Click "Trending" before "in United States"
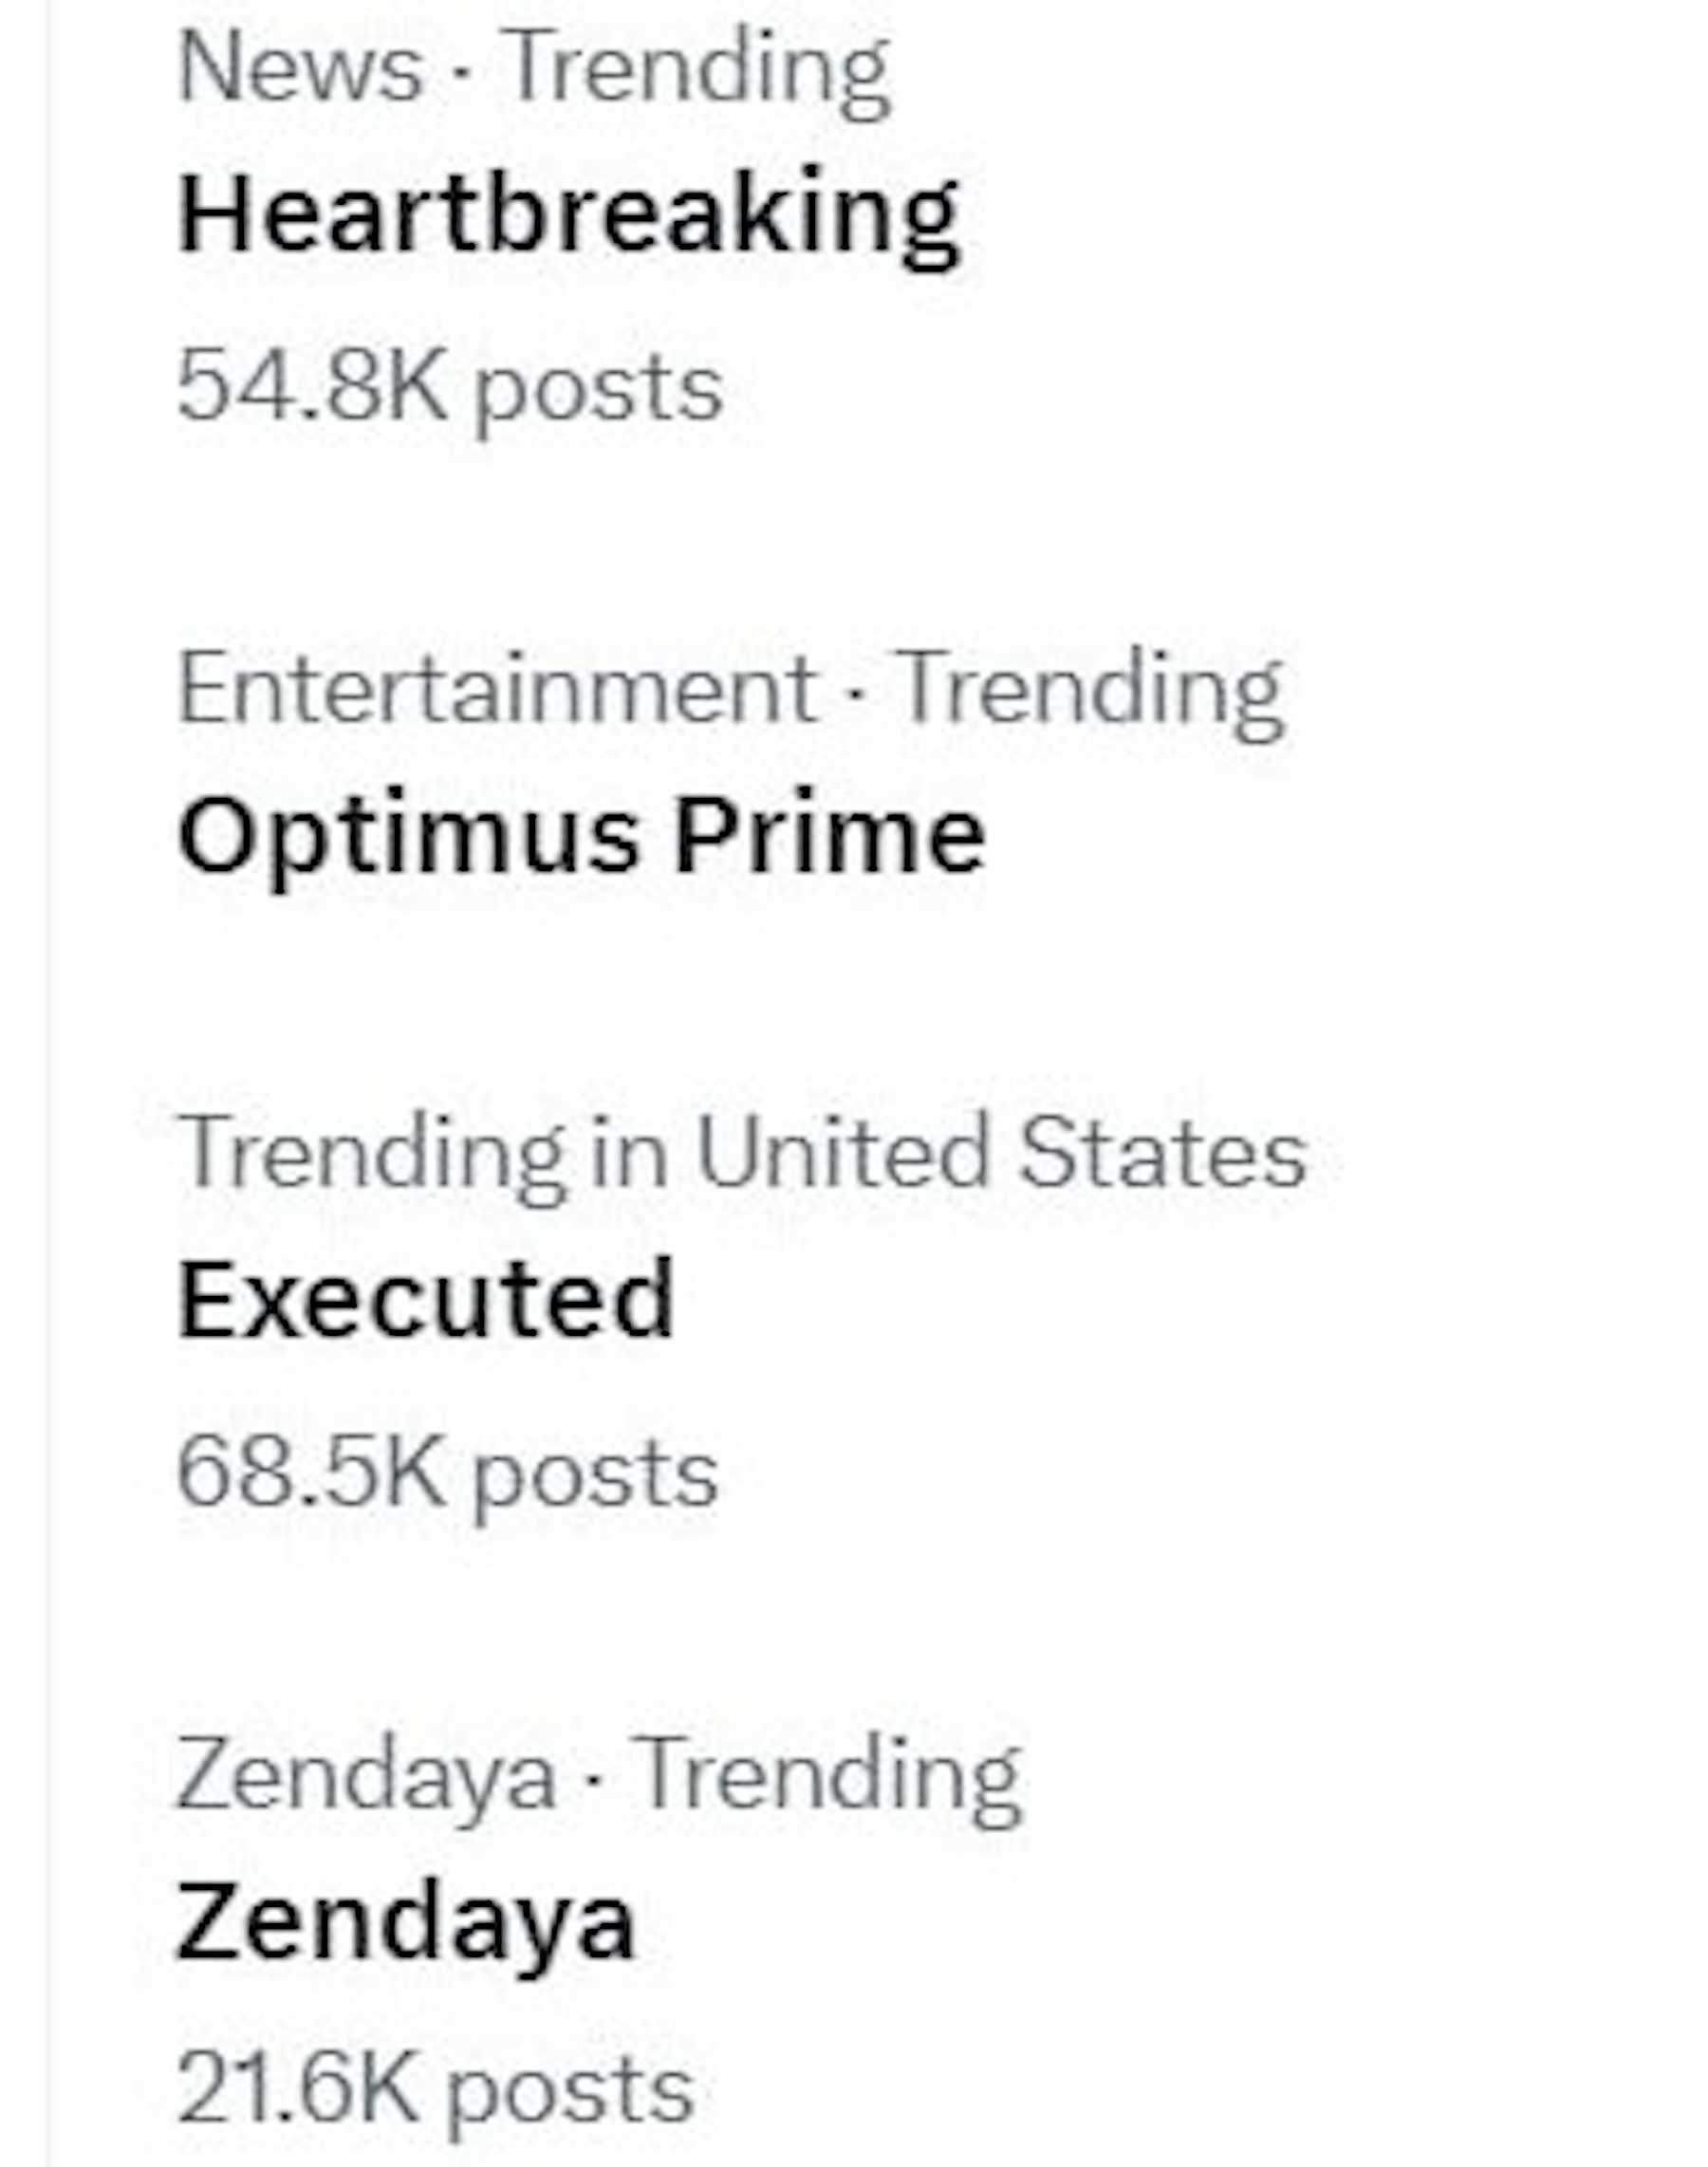Viewport: 1708px width, 2167px height. pos(370,1153)
